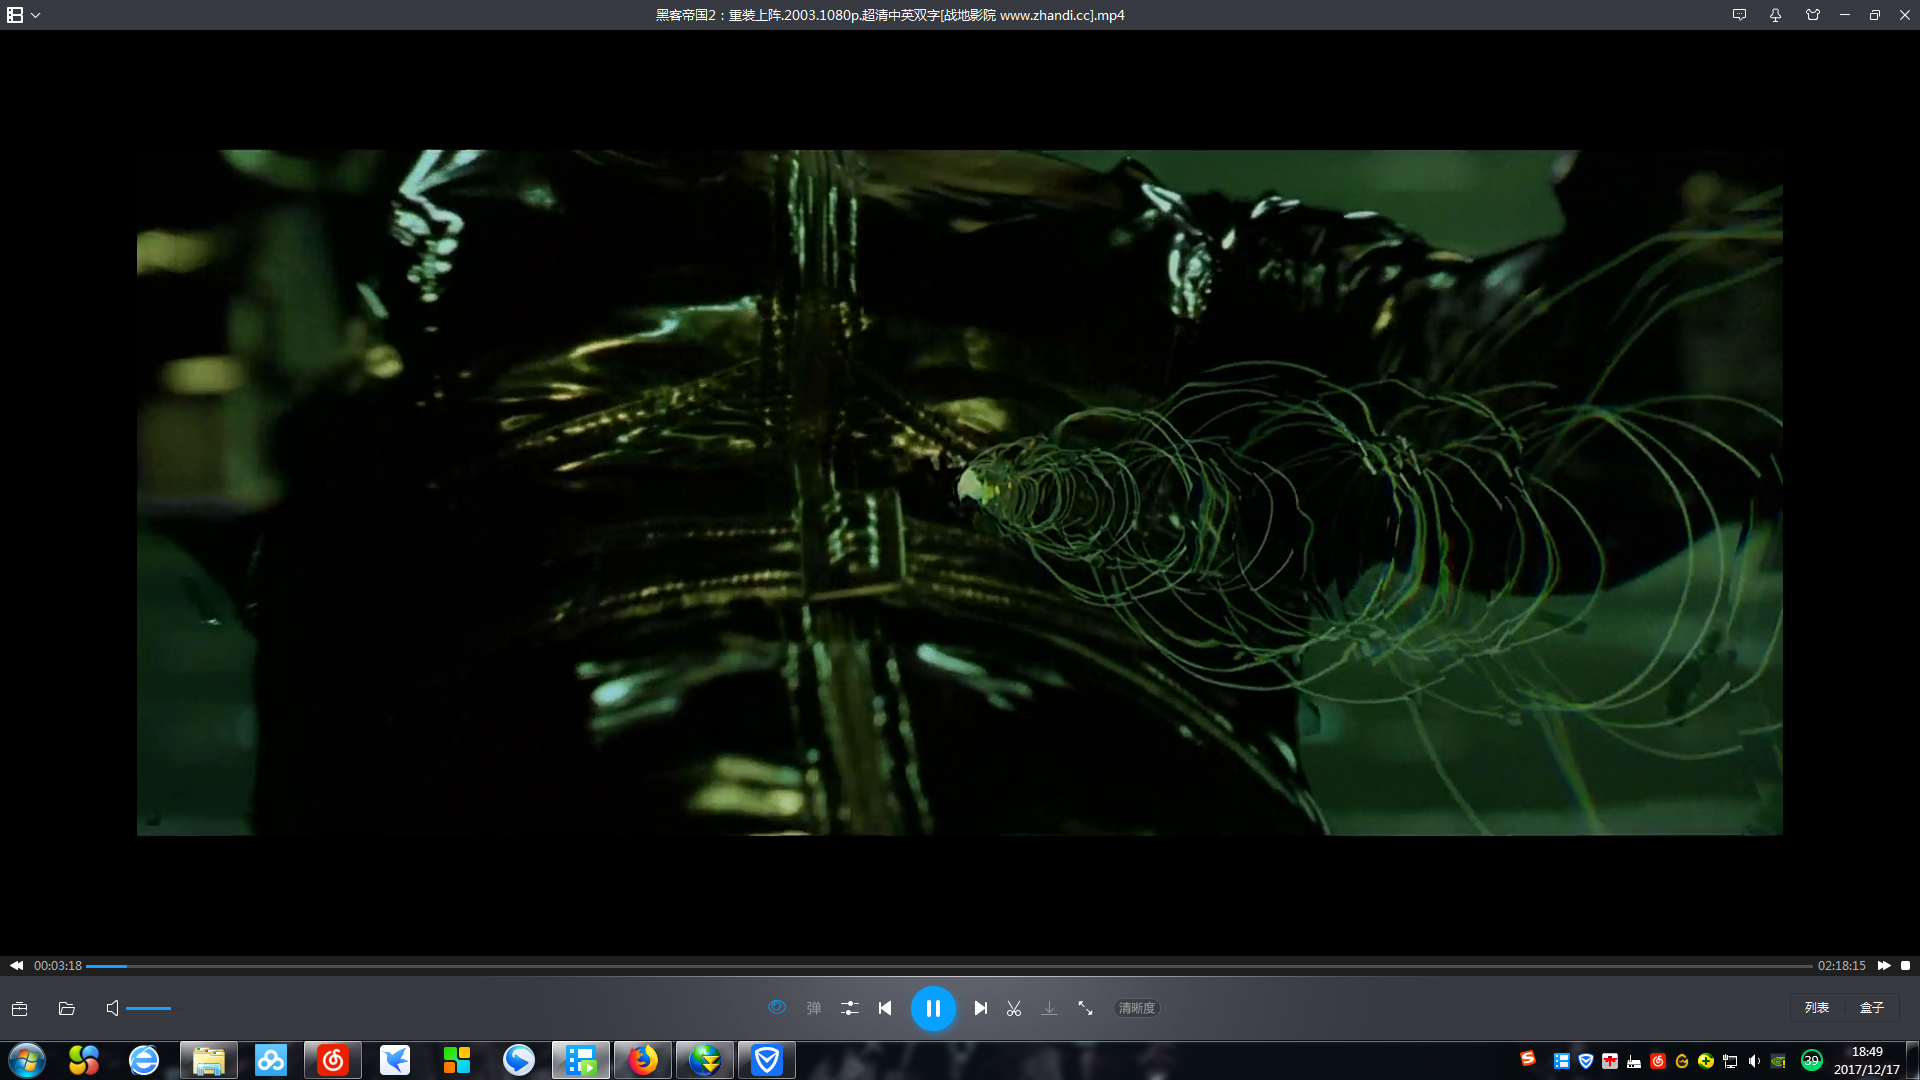Skip to the previous video
This screenshot has height=1080, width=1920.
(885, 1008)
